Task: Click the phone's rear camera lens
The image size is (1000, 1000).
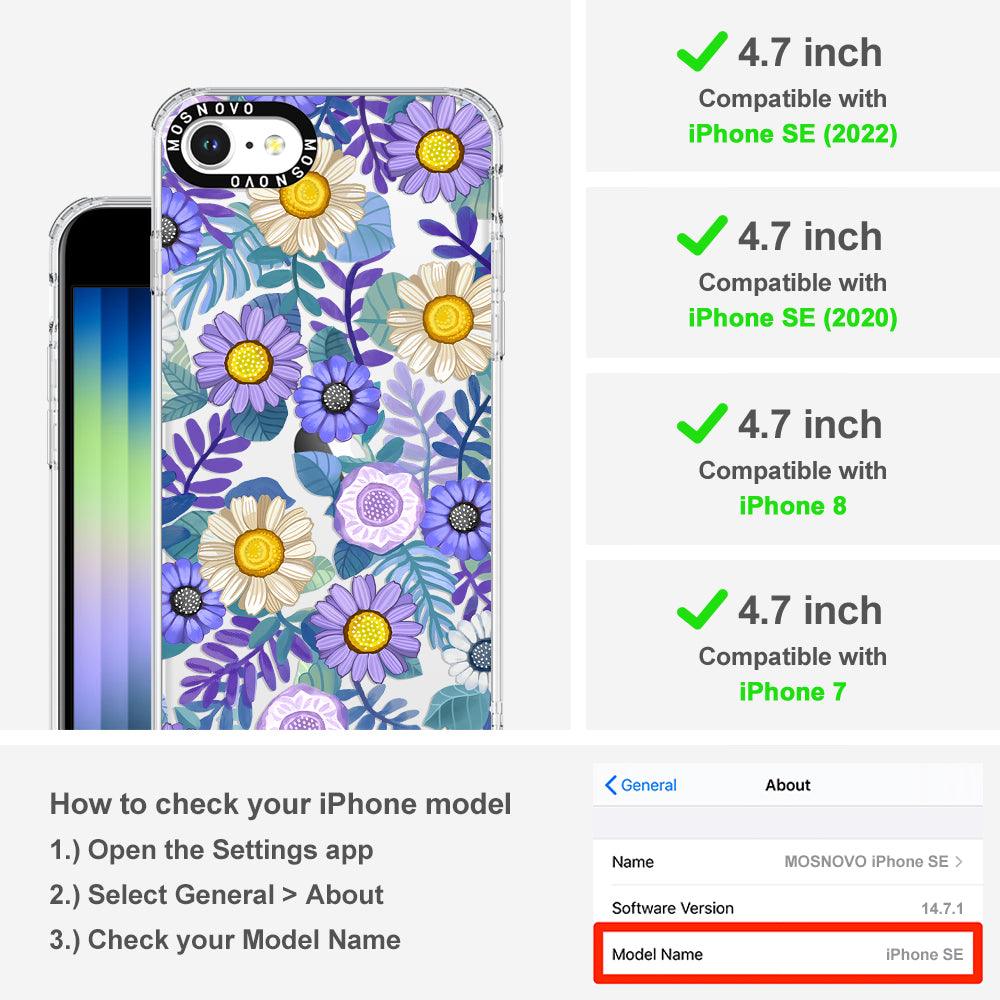Action: pyautogui.click(x=209, y=145)
